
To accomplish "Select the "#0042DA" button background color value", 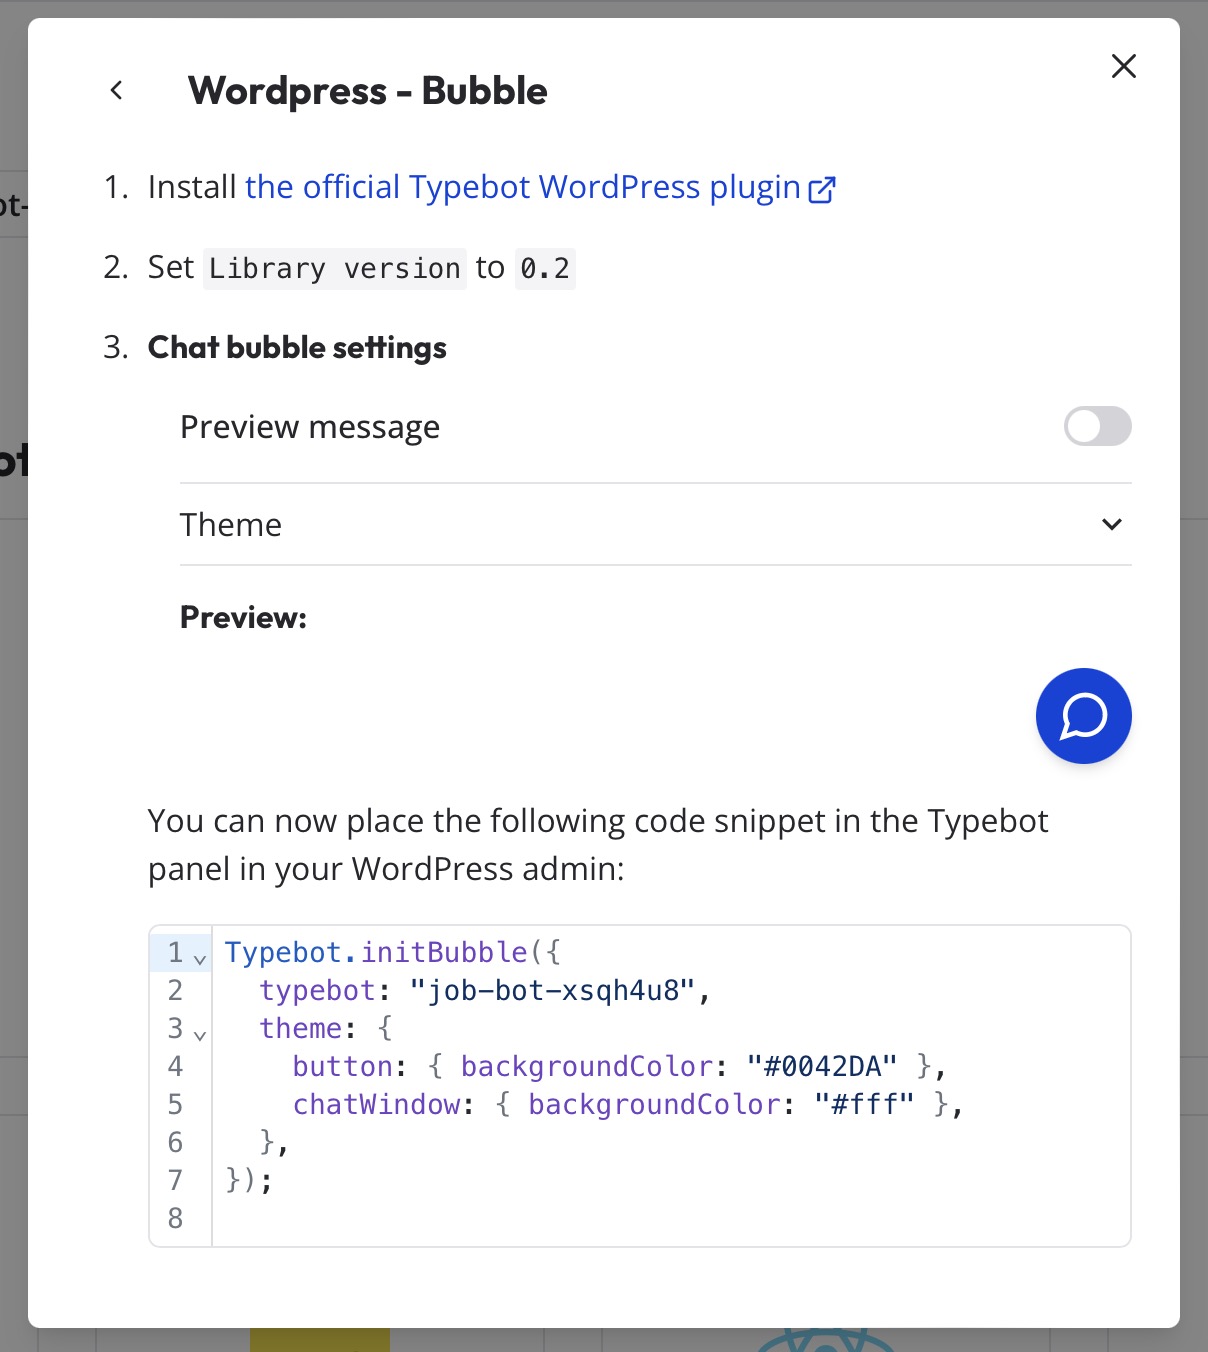I will [x=822, y=1066].
